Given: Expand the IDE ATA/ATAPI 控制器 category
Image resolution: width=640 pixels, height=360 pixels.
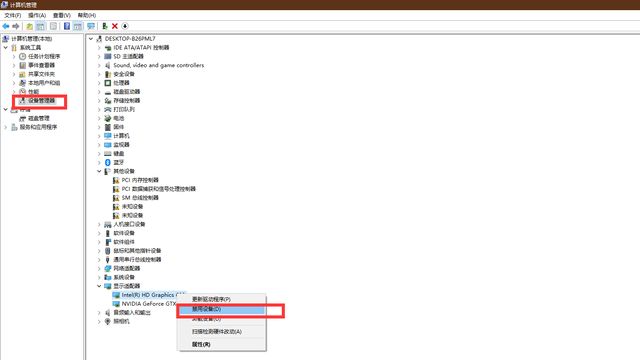Looking at the screenshot, I should (99, 48).
